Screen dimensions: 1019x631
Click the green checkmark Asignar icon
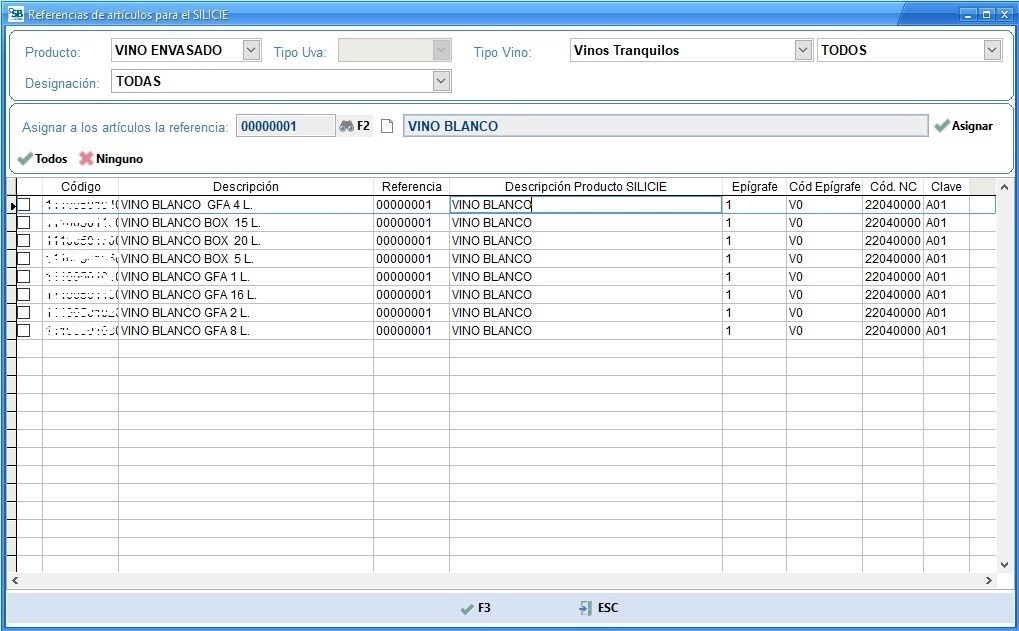942,126
